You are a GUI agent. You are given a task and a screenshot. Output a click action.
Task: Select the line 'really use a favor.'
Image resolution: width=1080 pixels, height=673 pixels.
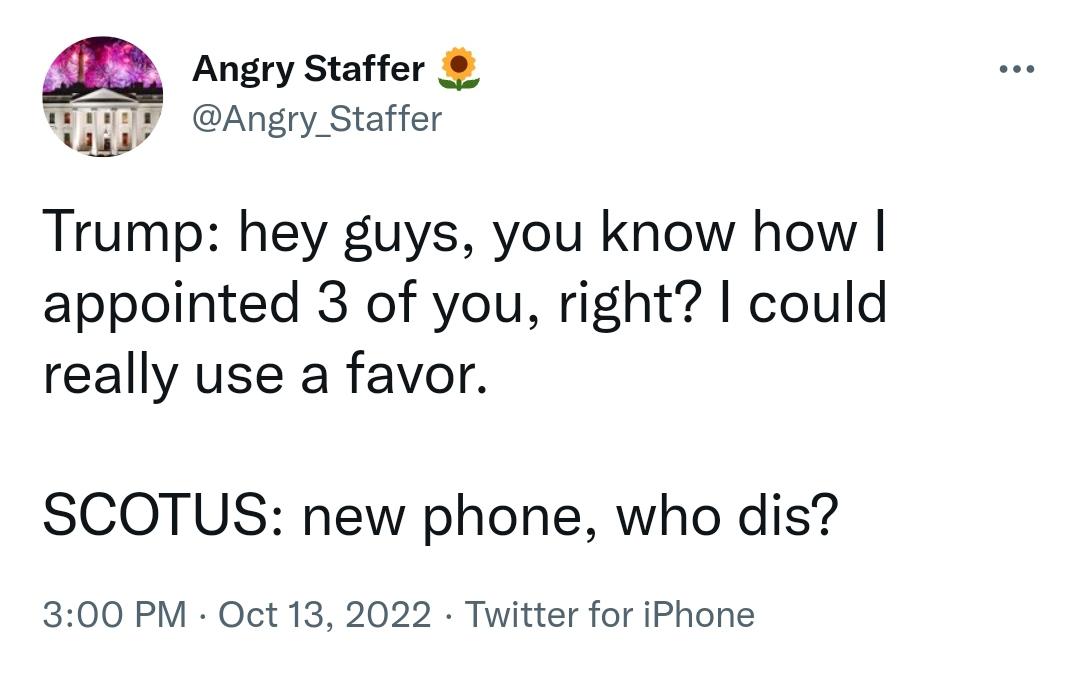click(265, 374)
